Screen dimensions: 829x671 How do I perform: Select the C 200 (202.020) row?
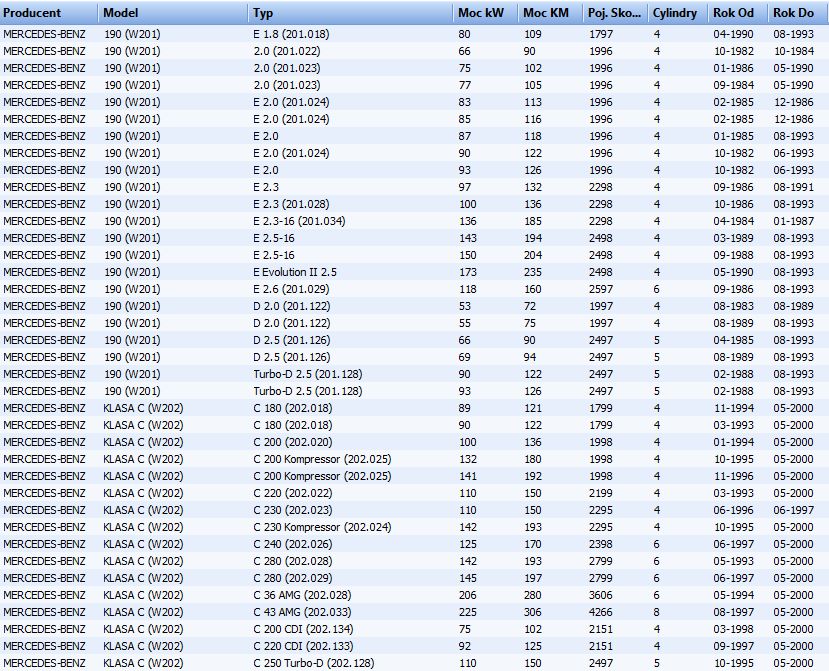(414, 442)
